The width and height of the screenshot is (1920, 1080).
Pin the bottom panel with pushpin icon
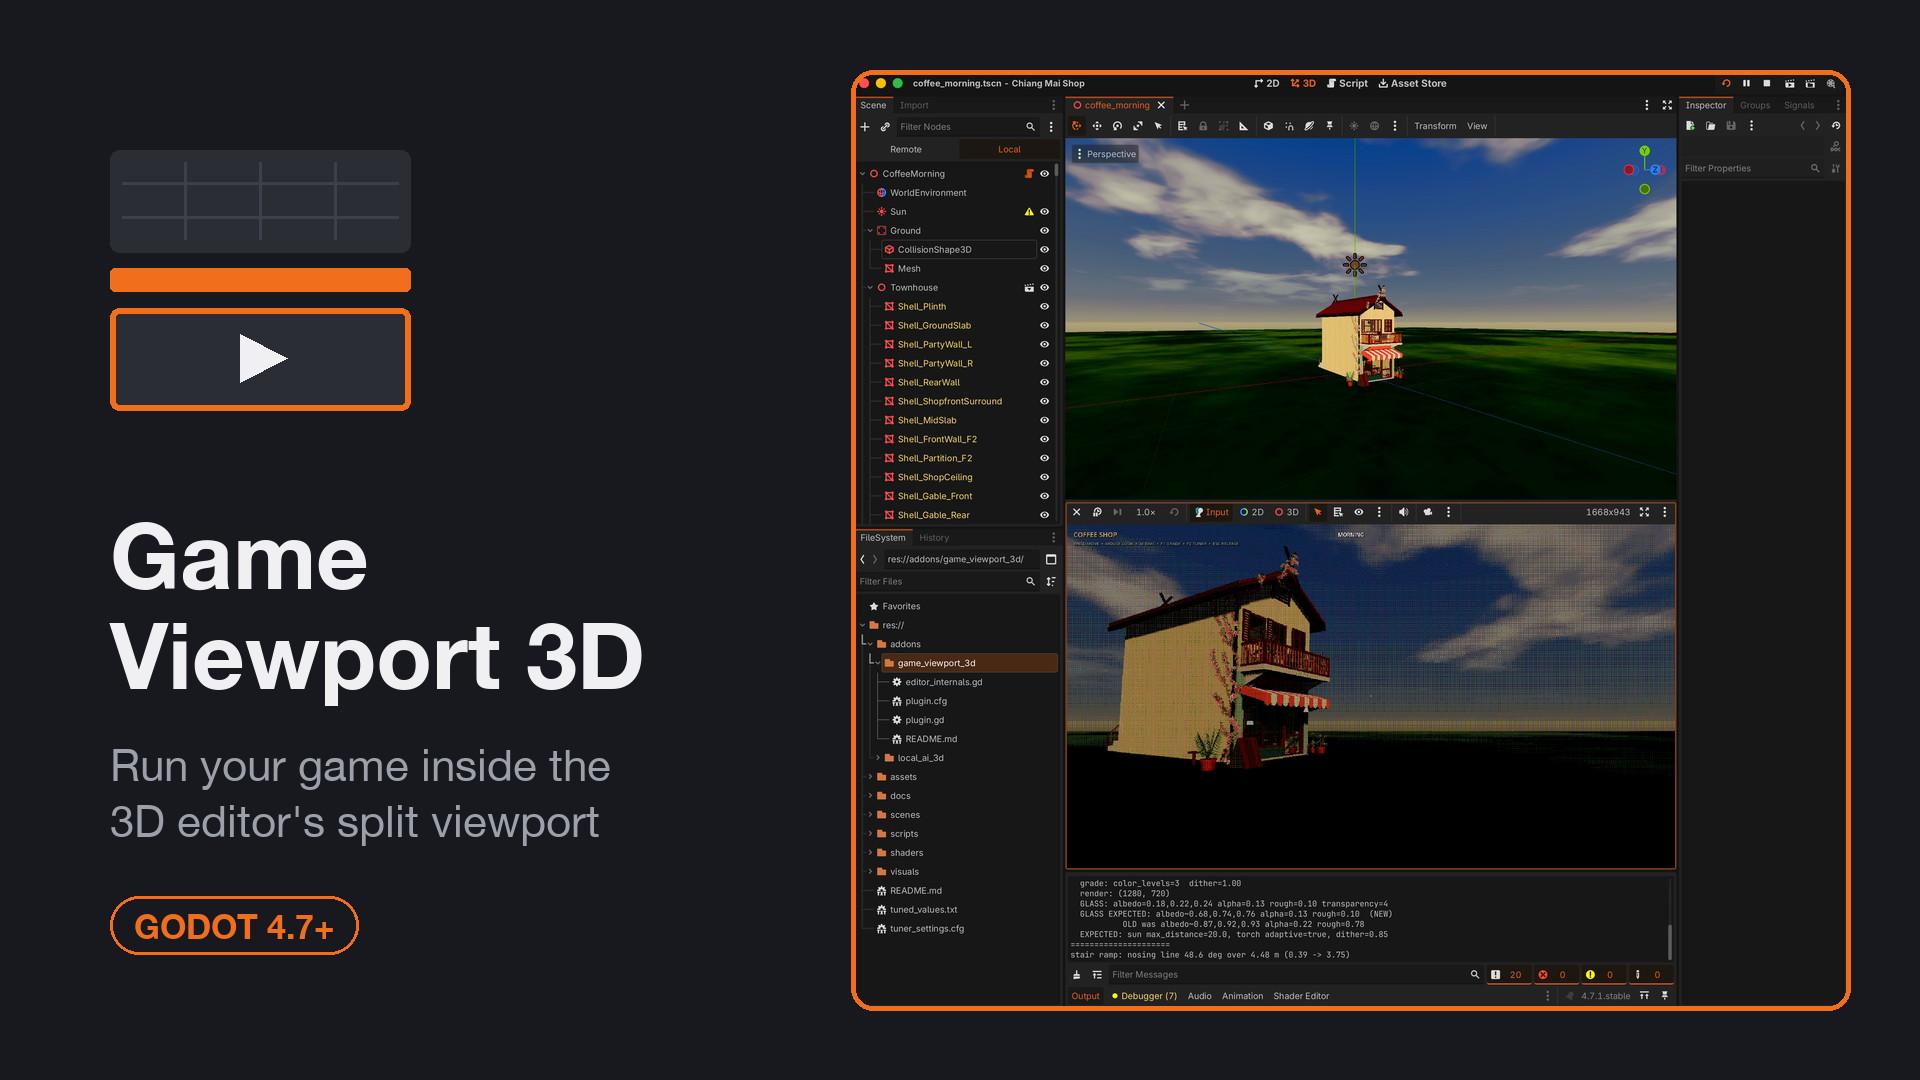[x=1665, y=996]
